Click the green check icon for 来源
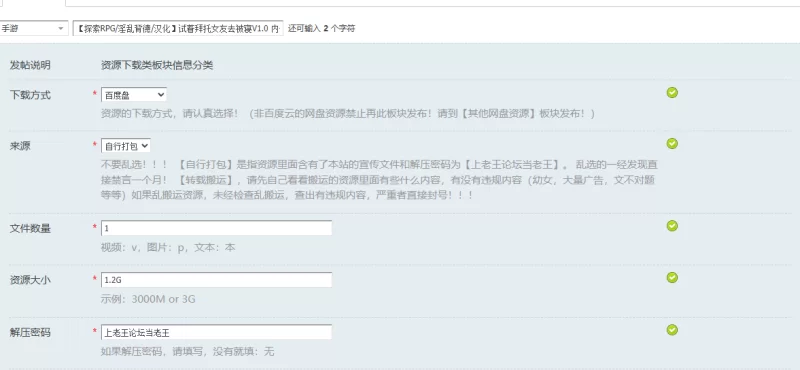Viewport: 800px width, 370px height. point(672,143)
